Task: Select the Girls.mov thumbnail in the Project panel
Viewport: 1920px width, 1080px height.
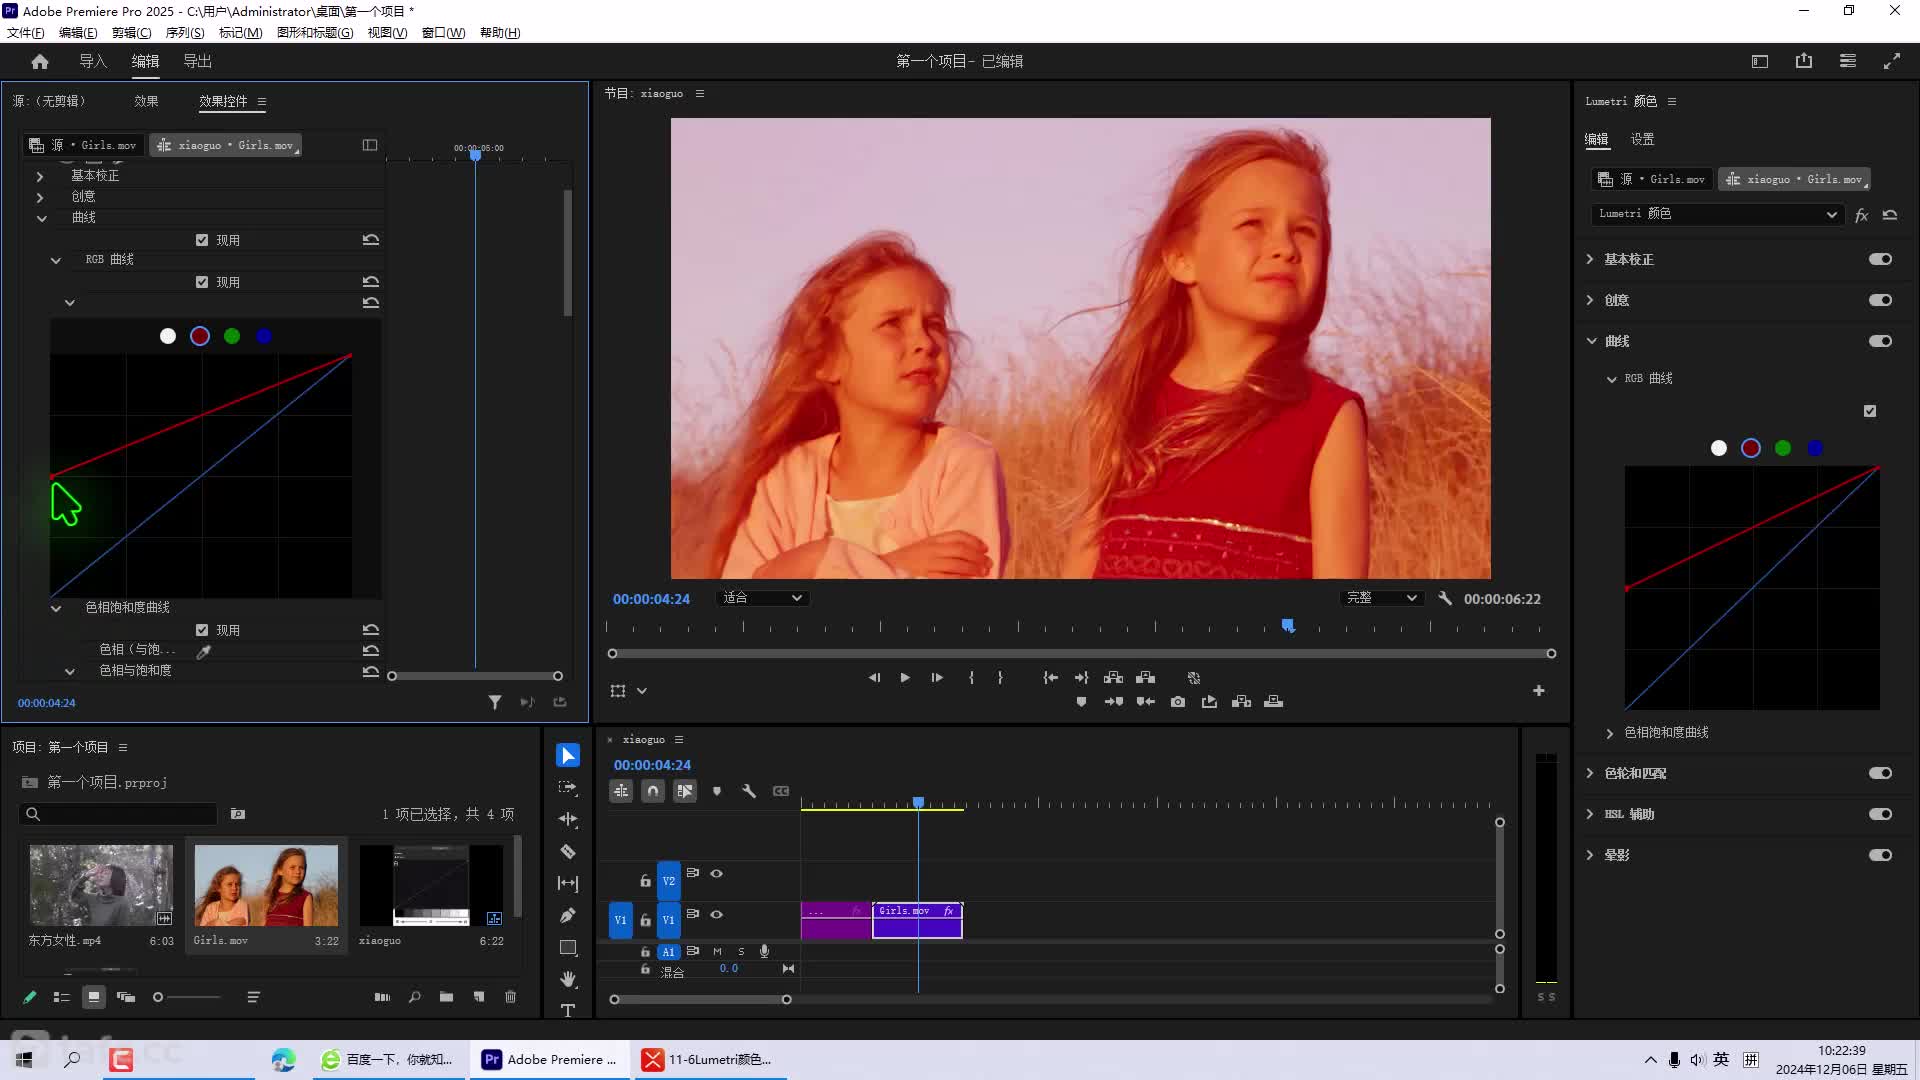Action: (266, 885)
